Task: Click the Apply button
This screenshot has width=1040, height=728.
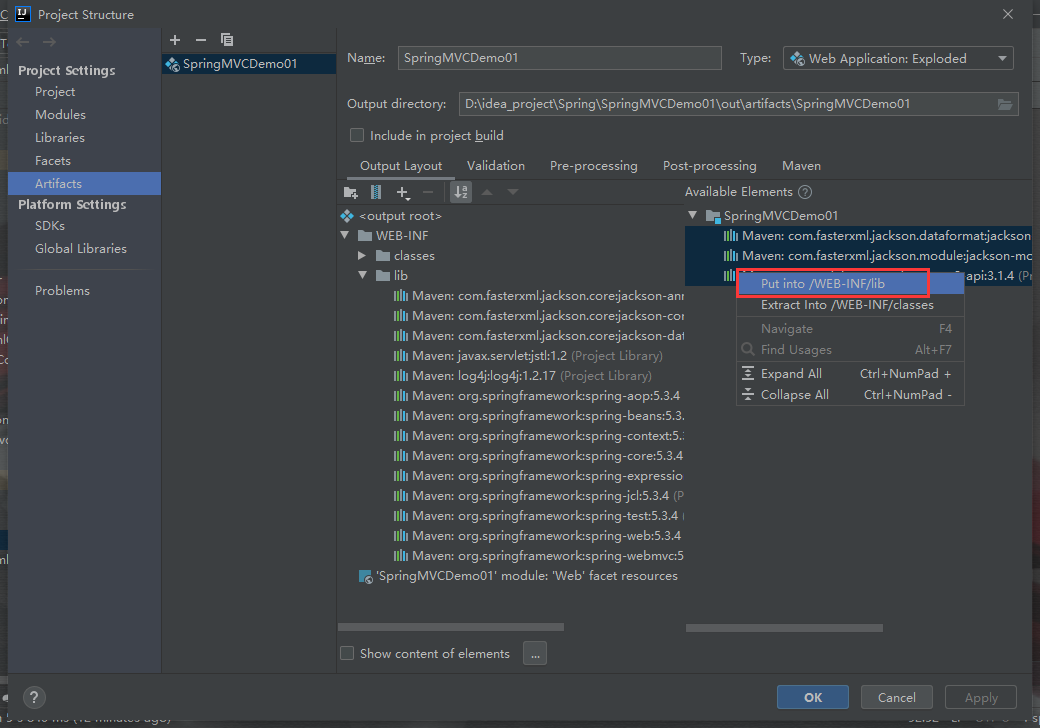Action: (x=981, y=698)
